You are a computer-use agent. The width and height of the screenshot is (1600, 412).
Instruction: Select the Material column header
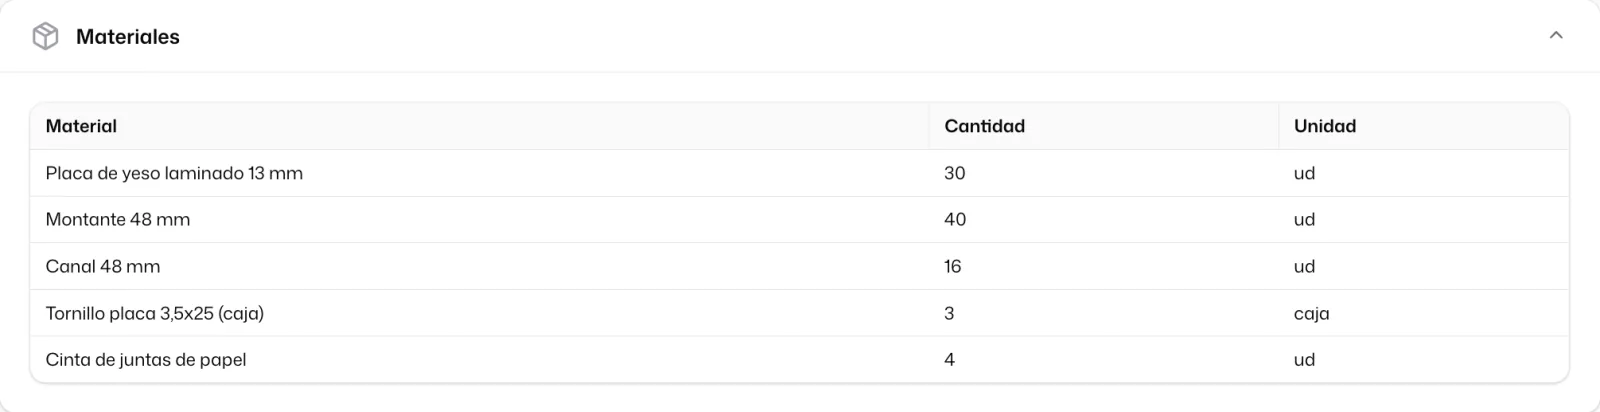pyautogui.click(x=81, y=126)
